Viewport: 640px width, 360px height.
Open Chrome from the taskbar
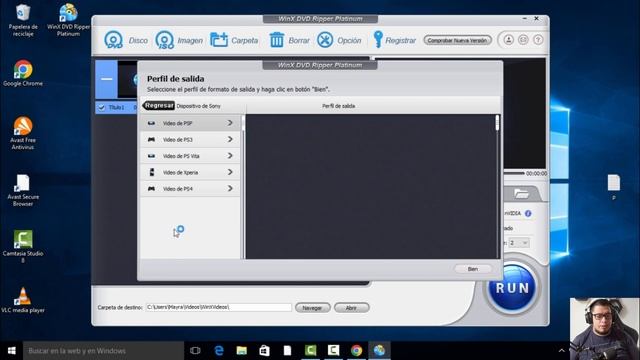pyautogui.click(x=356, y=351)
